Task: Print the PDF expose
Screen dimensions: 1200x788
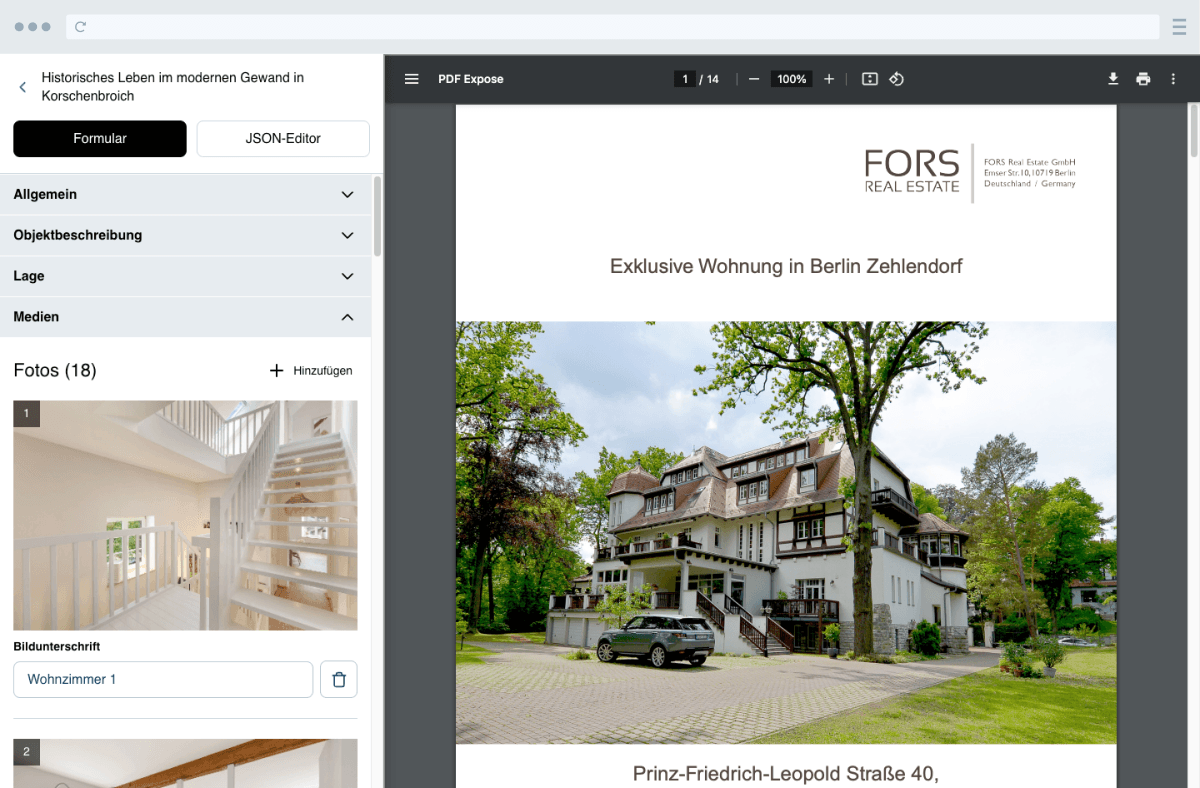Action: point(1143,78)
